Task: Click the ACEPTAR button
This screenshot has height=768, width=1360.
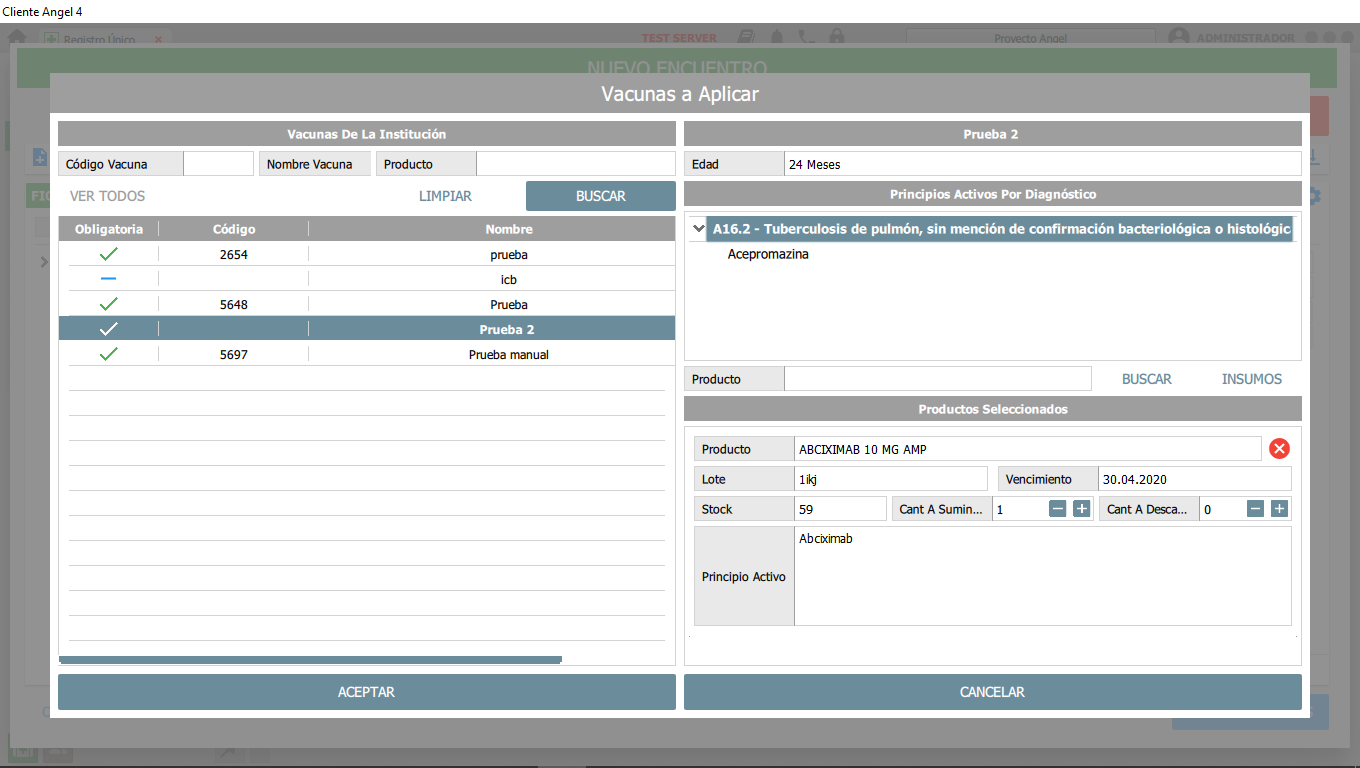Action: tap(366, 691)
